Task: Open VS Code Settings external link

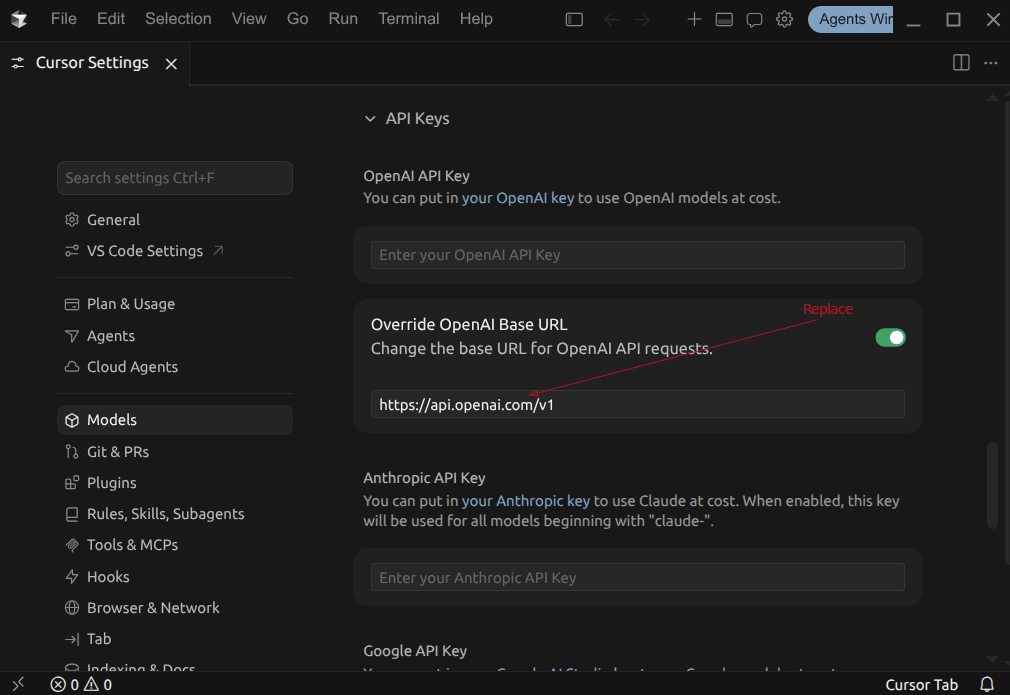Action: [x=175, y=251]
